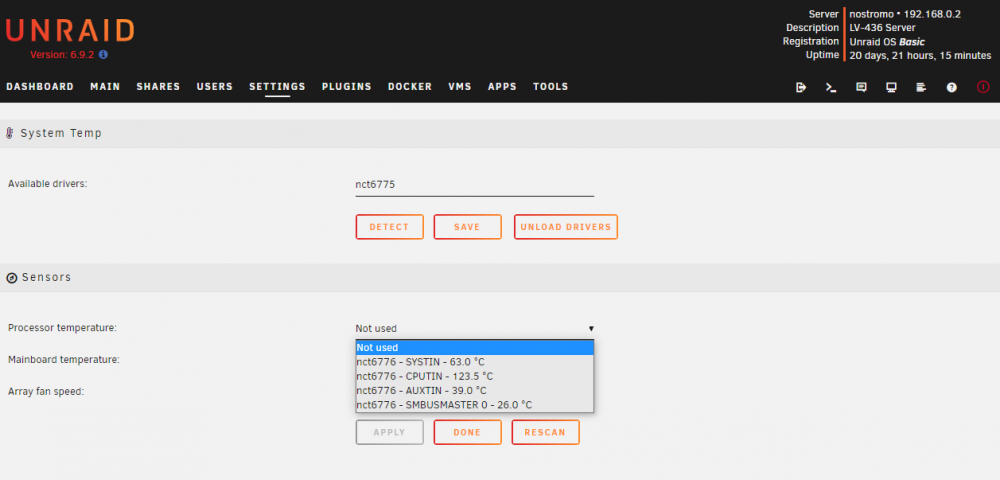1000x480 pixels.
Task: Open the terminal icon in the top bar
Action: click(831, 87)
